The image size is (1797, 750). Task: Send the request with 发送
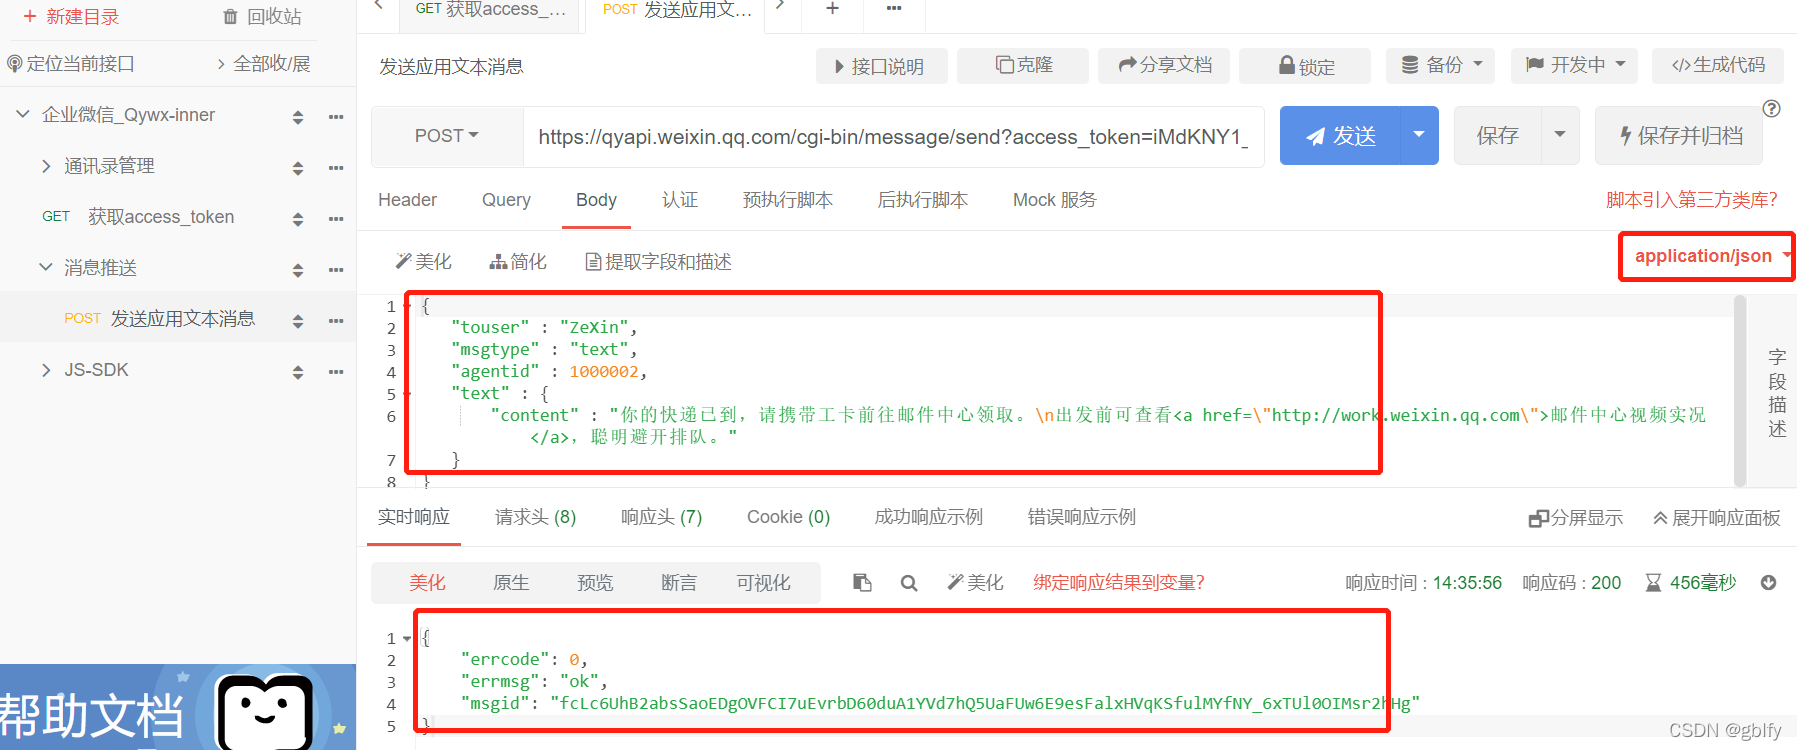[x=1340, y=136]
